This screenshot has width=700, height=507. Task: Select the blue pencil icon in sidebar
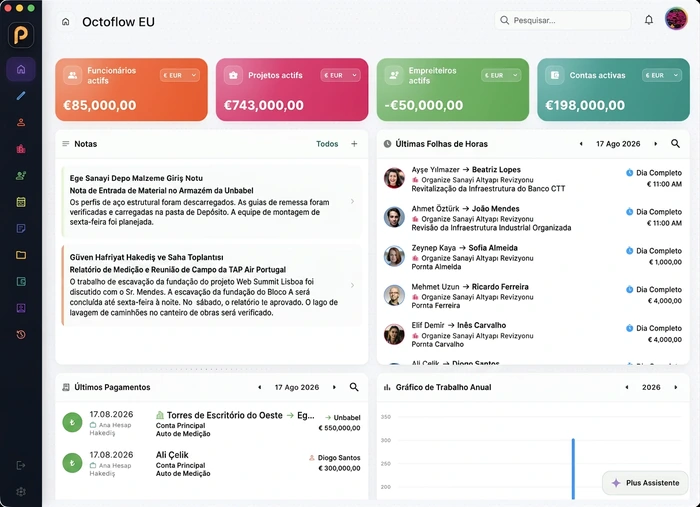[21, 96]
